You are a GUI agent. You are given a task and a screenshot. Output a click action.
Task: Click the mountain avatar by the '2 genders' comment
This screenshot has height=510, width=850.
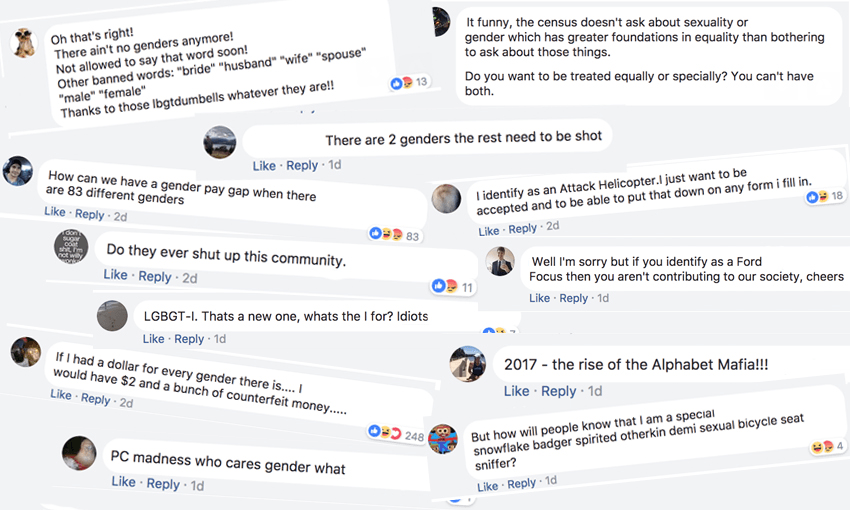[220, 142]
